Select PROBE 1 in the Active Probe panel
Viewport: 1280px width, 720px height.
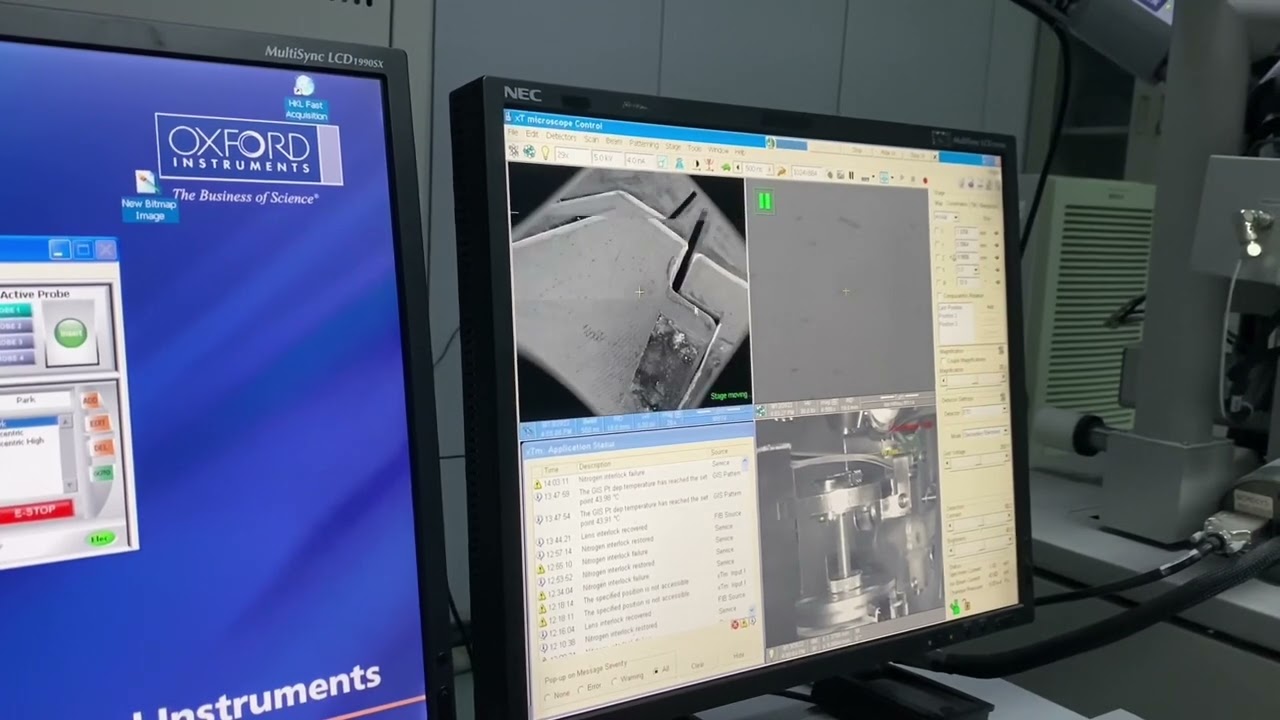[x=15, y=309]
